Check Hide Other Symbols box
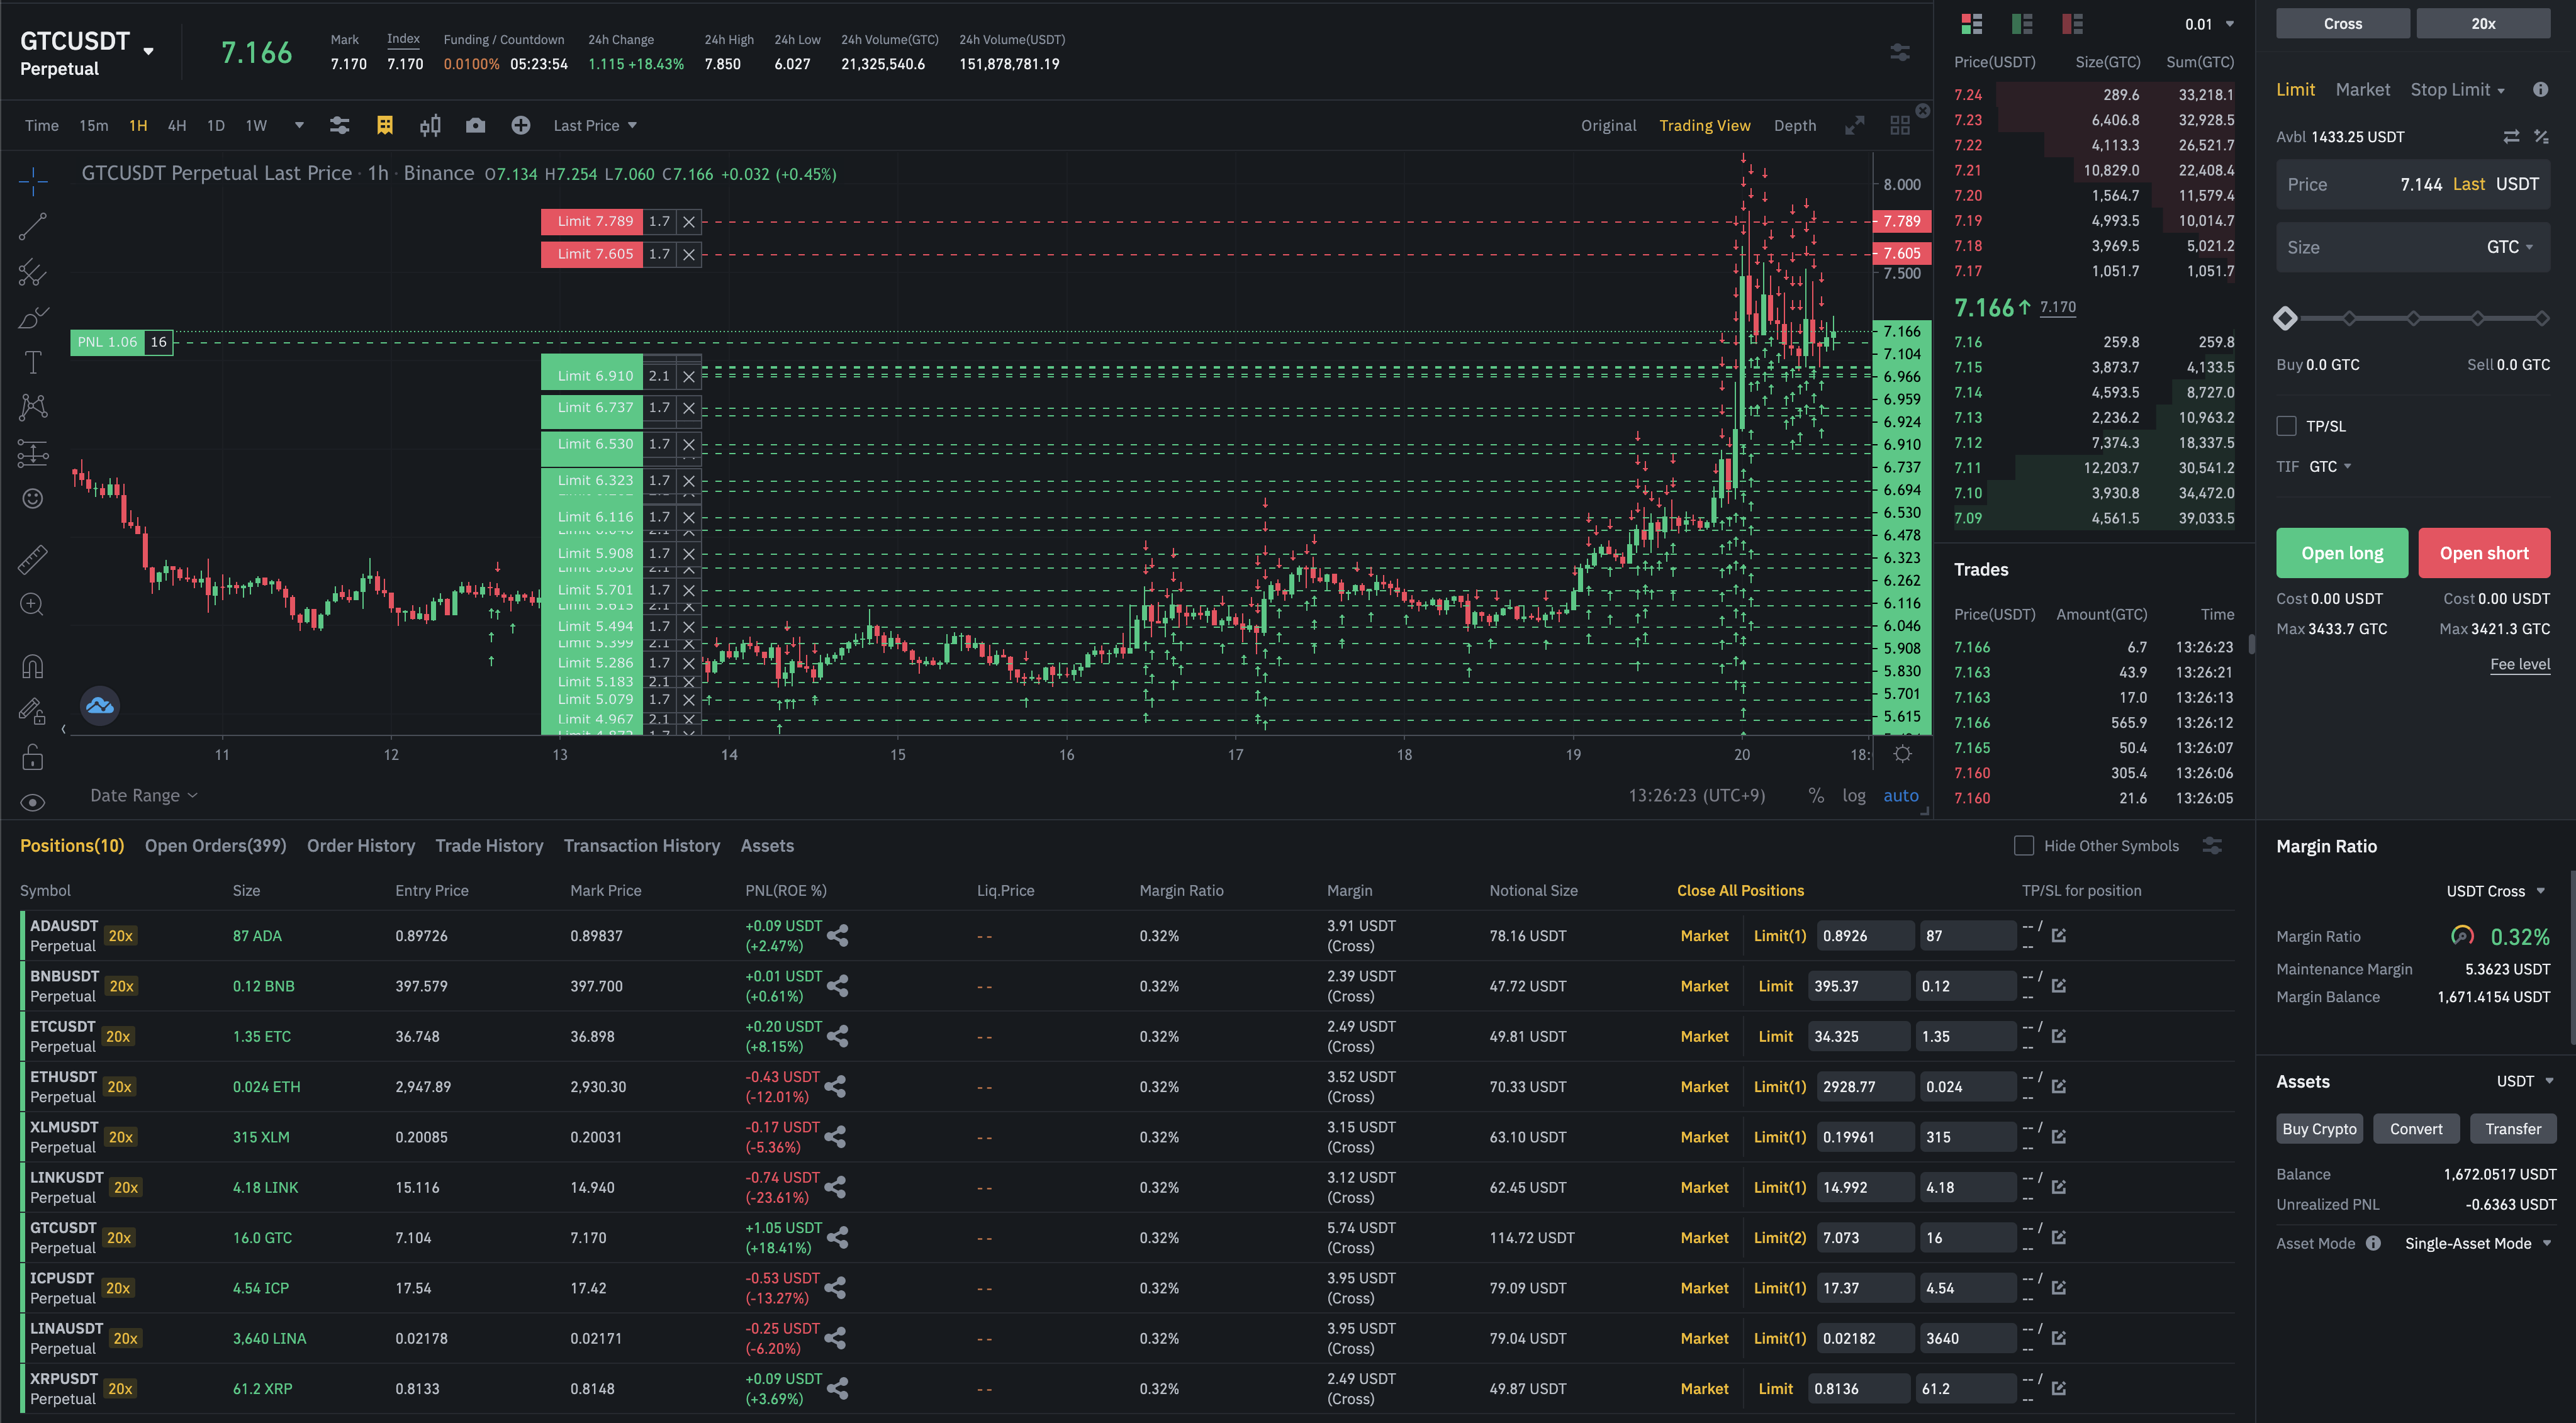The width and height of the screenshot is (2576, 1423). pyautogui.click(x=2023, y=846)
